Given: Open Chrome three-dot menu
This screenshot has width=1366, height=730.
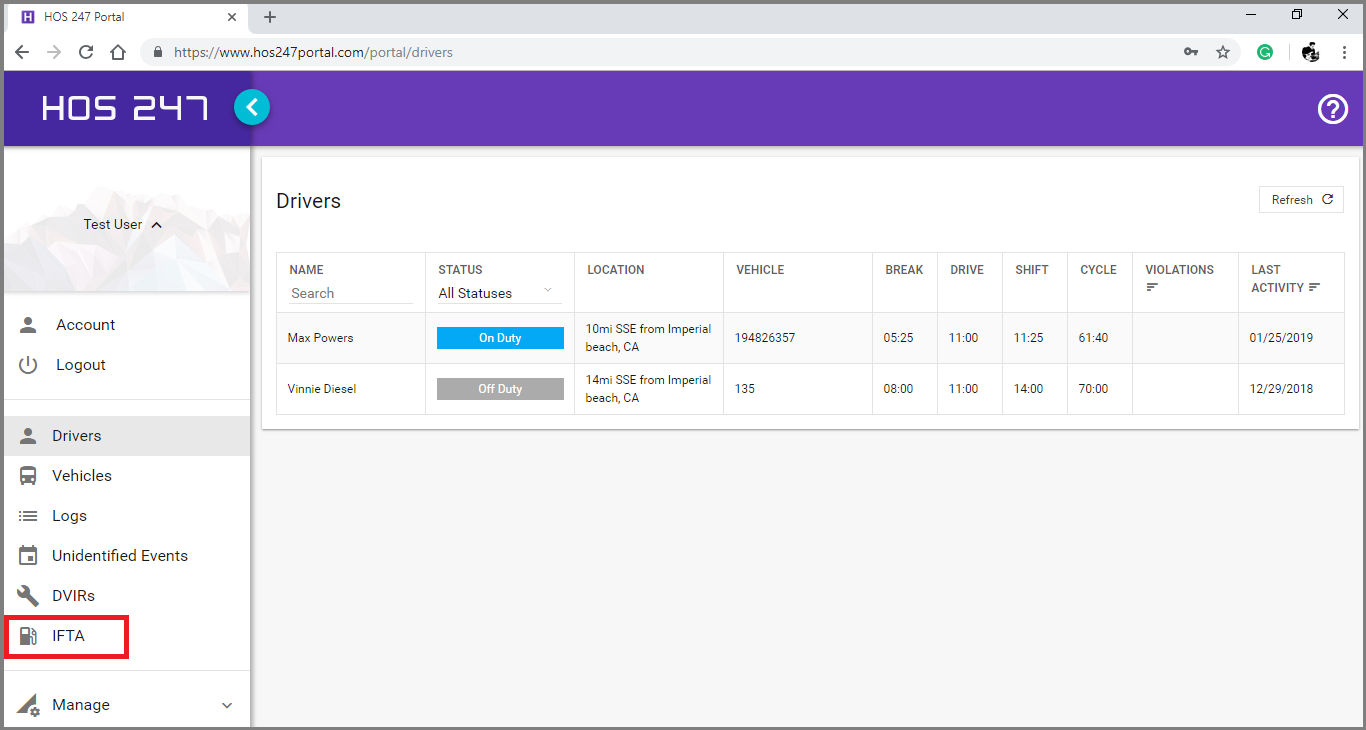Looking at the screenshot, I should click(x=1344, y=52).
